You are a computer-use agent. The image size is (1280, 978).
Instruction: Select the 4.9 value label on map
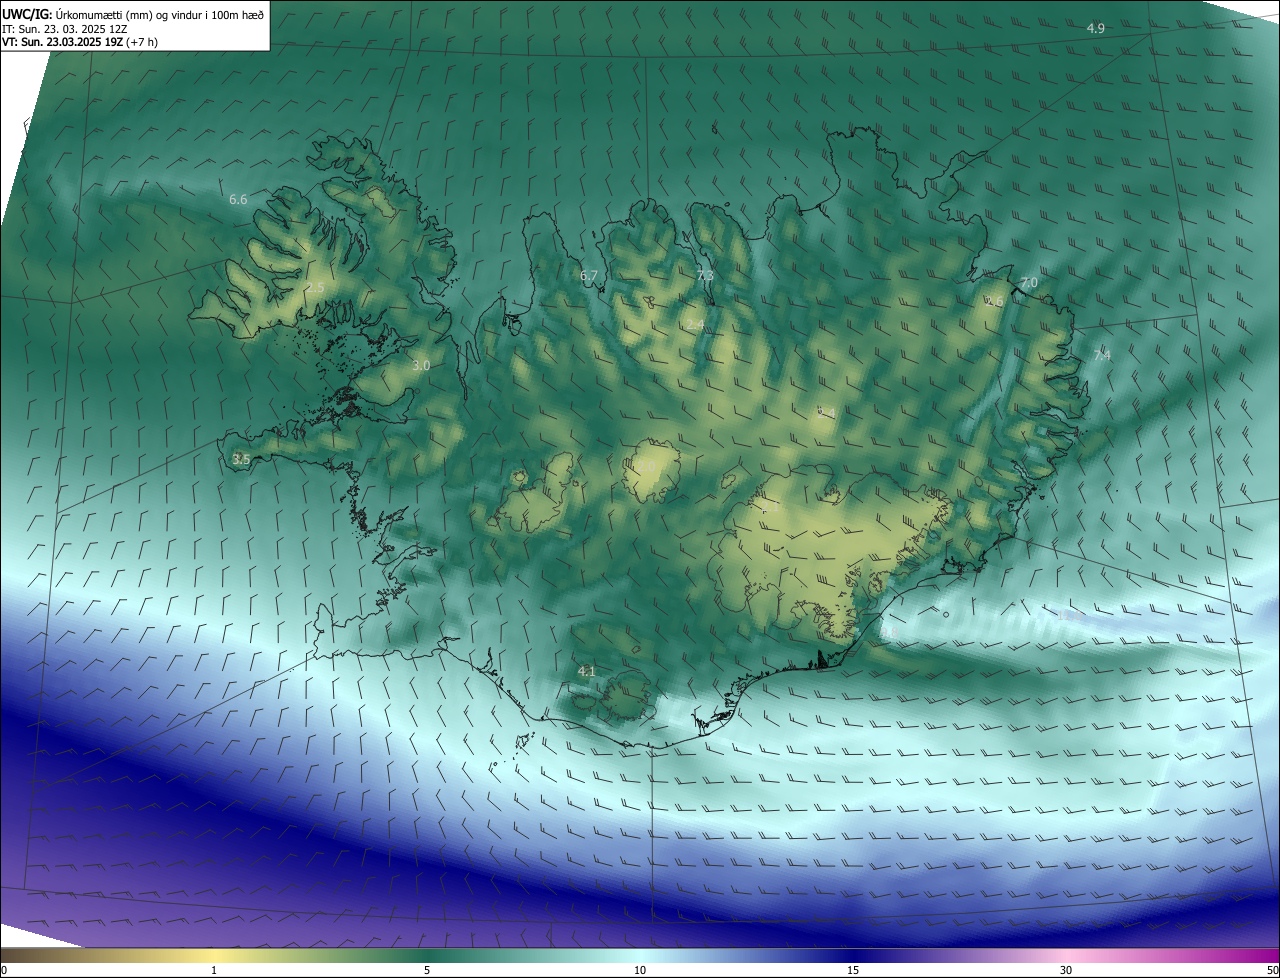(1096, 29)
